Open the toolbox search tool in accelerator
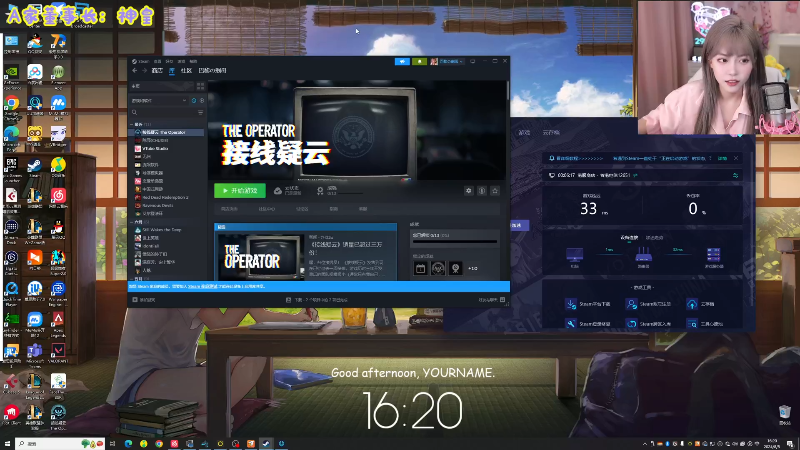 (x=705, y=323)
